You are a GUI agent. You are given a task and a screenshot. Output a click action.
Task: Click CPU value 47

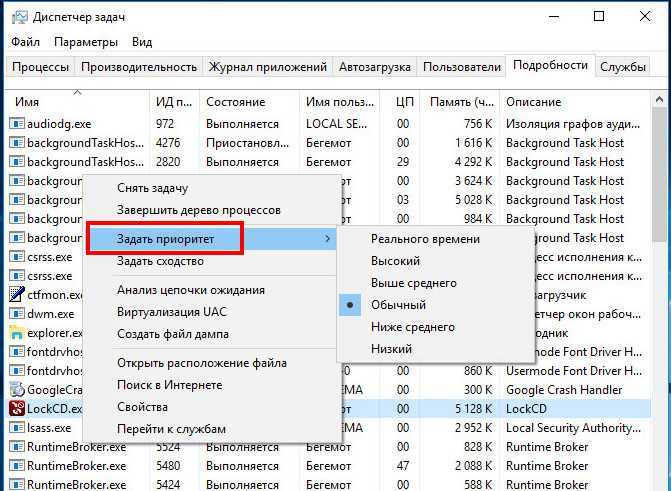pyautogui.click(x=403, y=466)
